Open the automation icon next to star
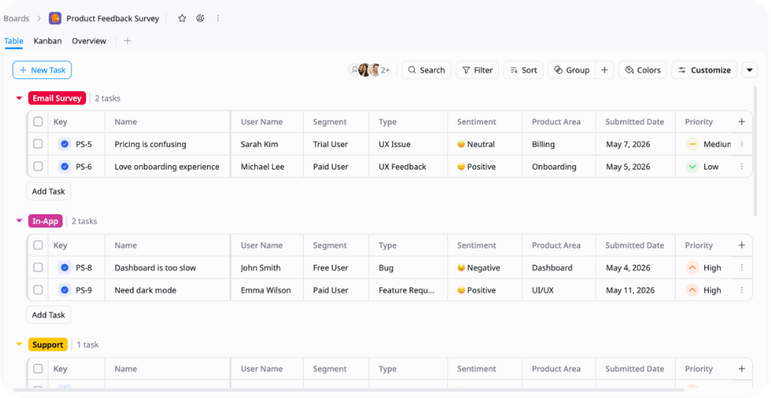The height and width of the screenshot is (398, 771). [x=200, y=18]
